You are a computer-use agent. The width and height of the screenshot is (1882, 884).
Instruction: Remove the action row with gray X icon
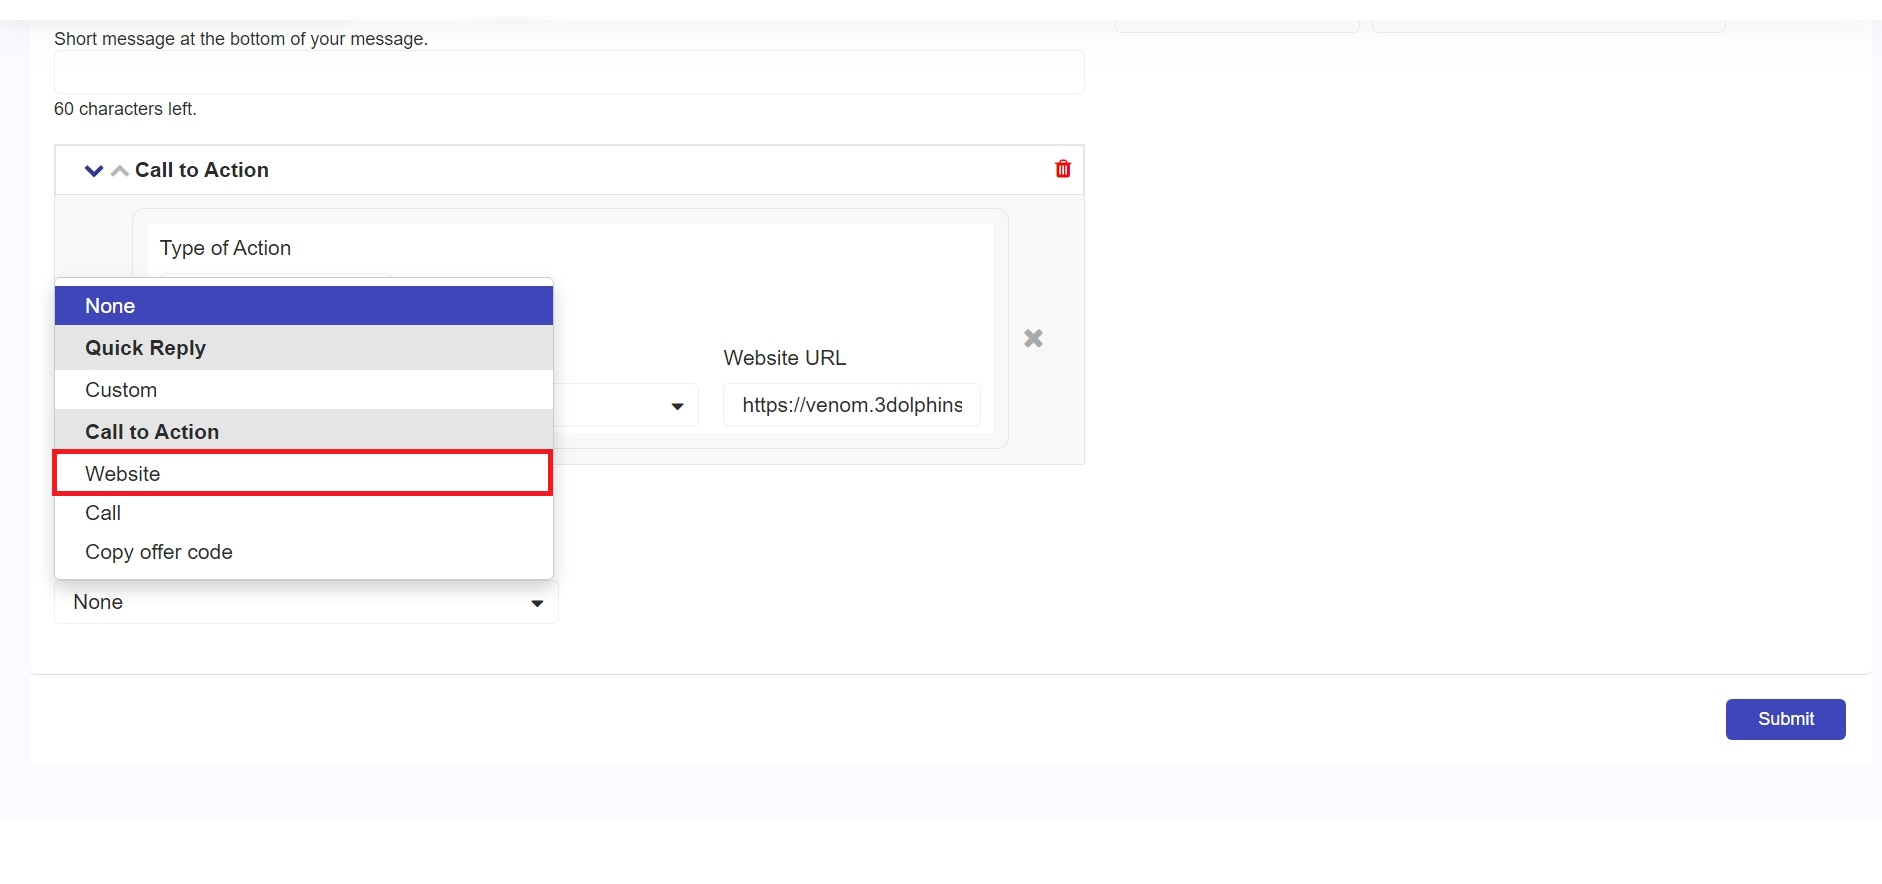coord(1033,338)
